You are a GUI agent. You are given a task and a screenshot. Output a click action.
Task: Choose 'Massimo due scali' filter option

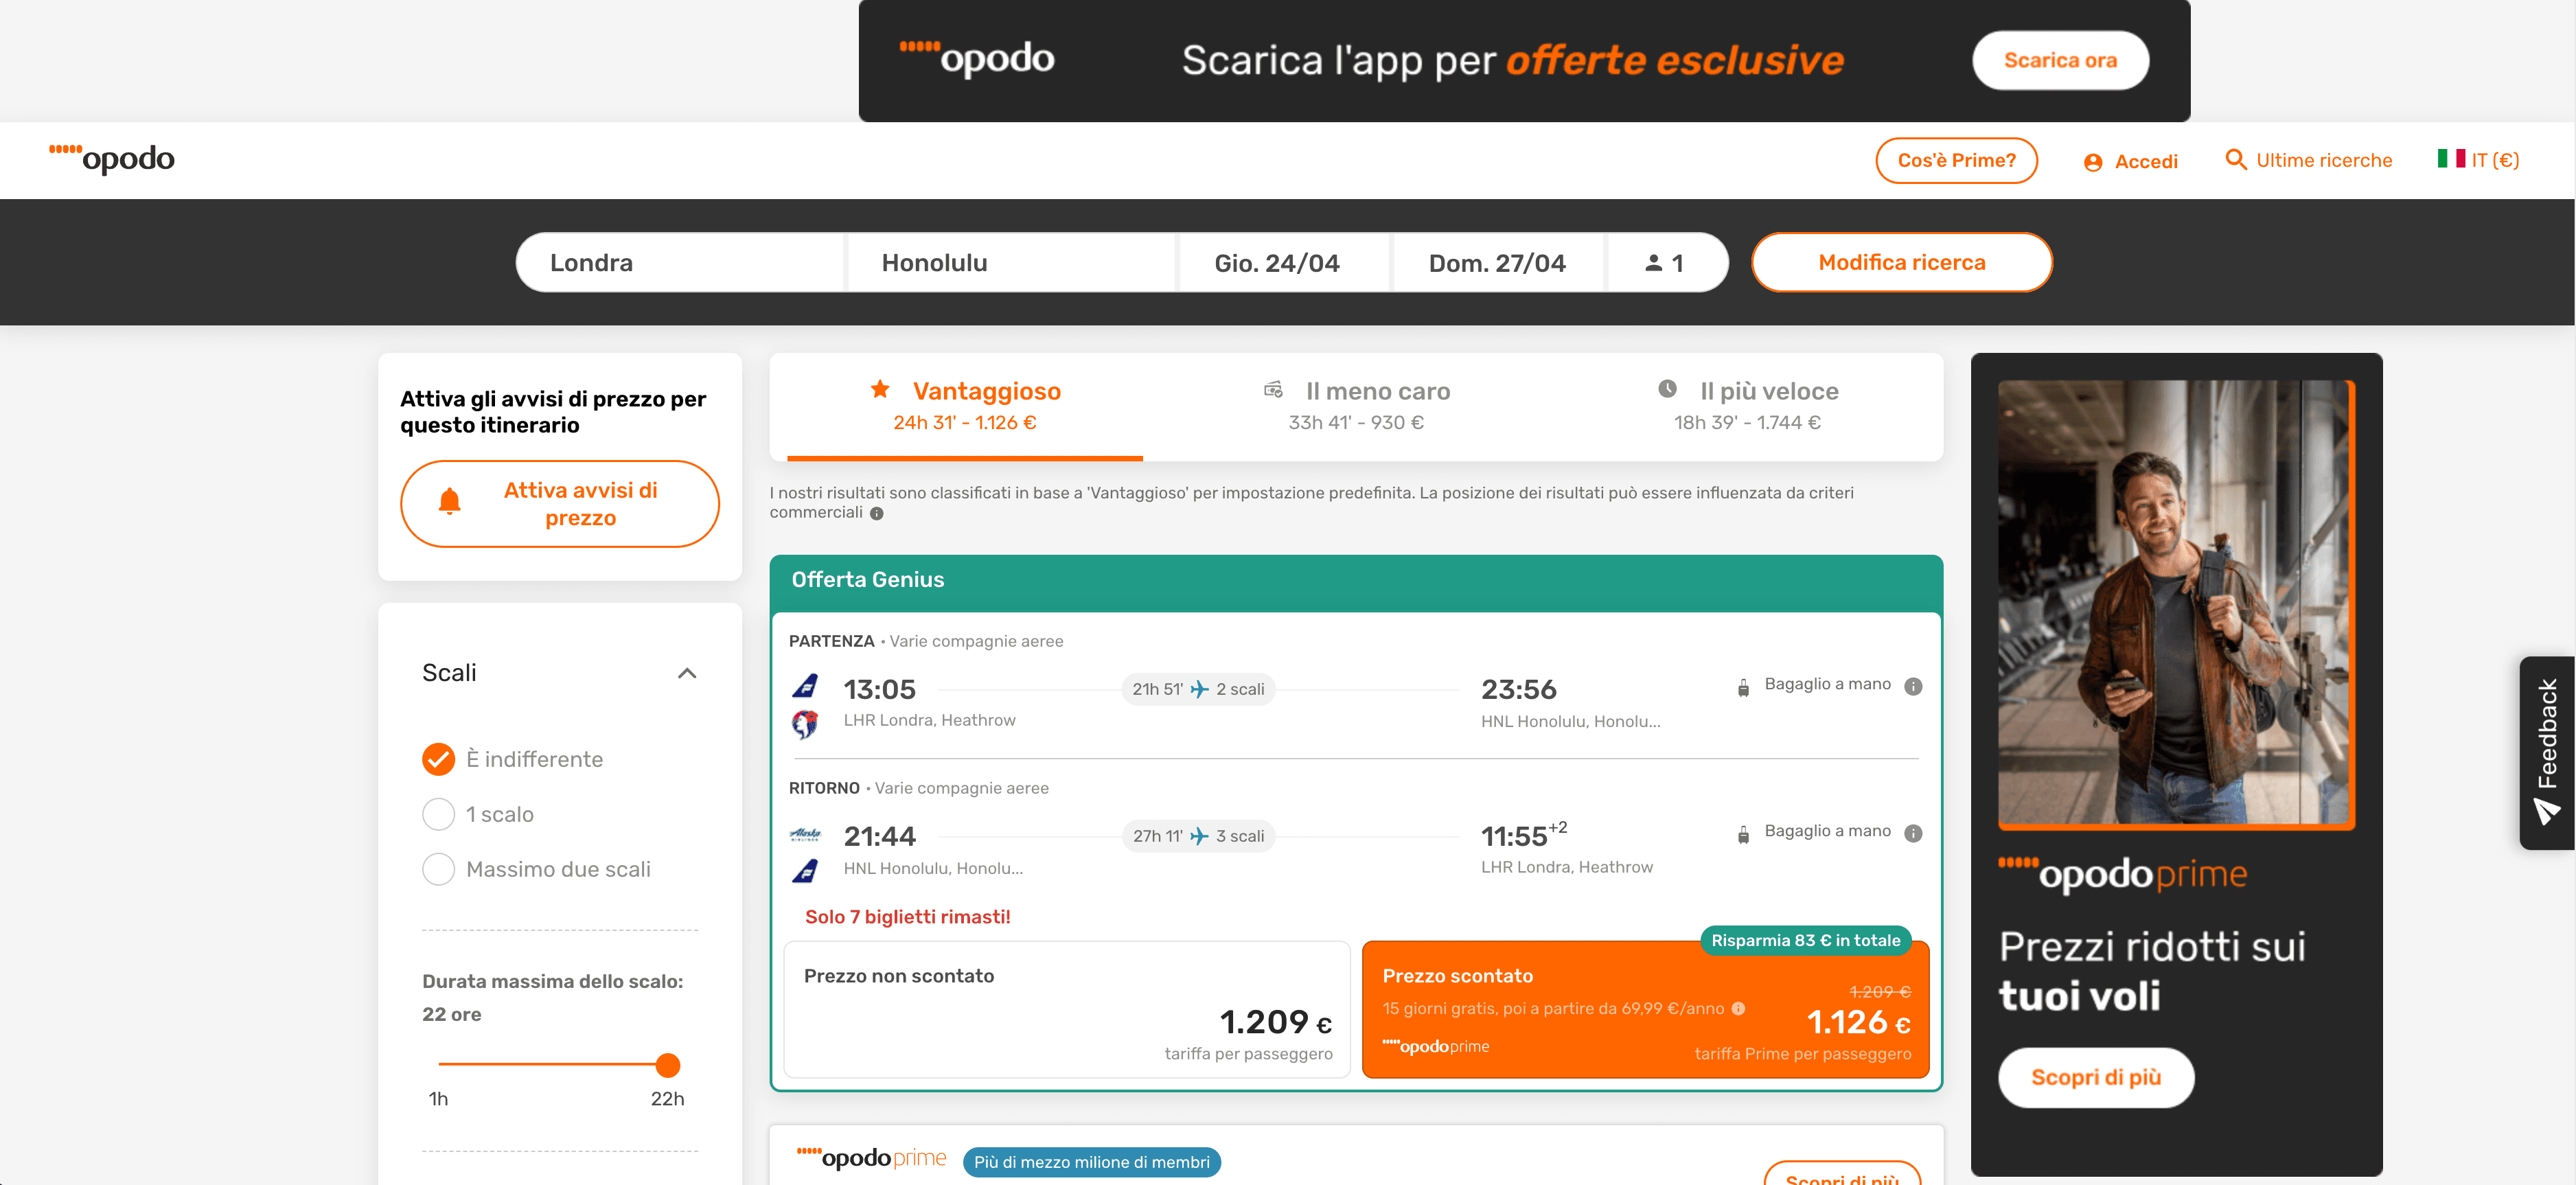pos(438,869)
